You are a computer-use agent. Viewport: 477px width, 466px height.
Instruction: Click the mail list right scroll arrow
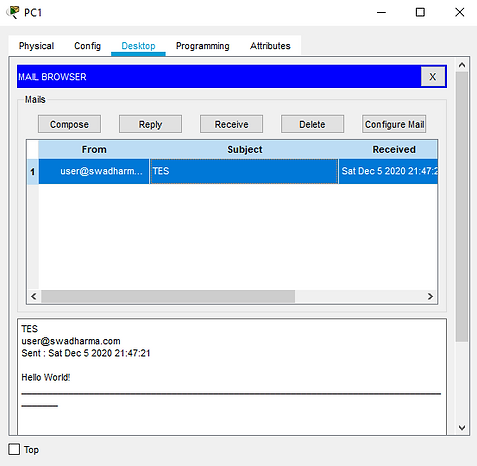point(430,296)
